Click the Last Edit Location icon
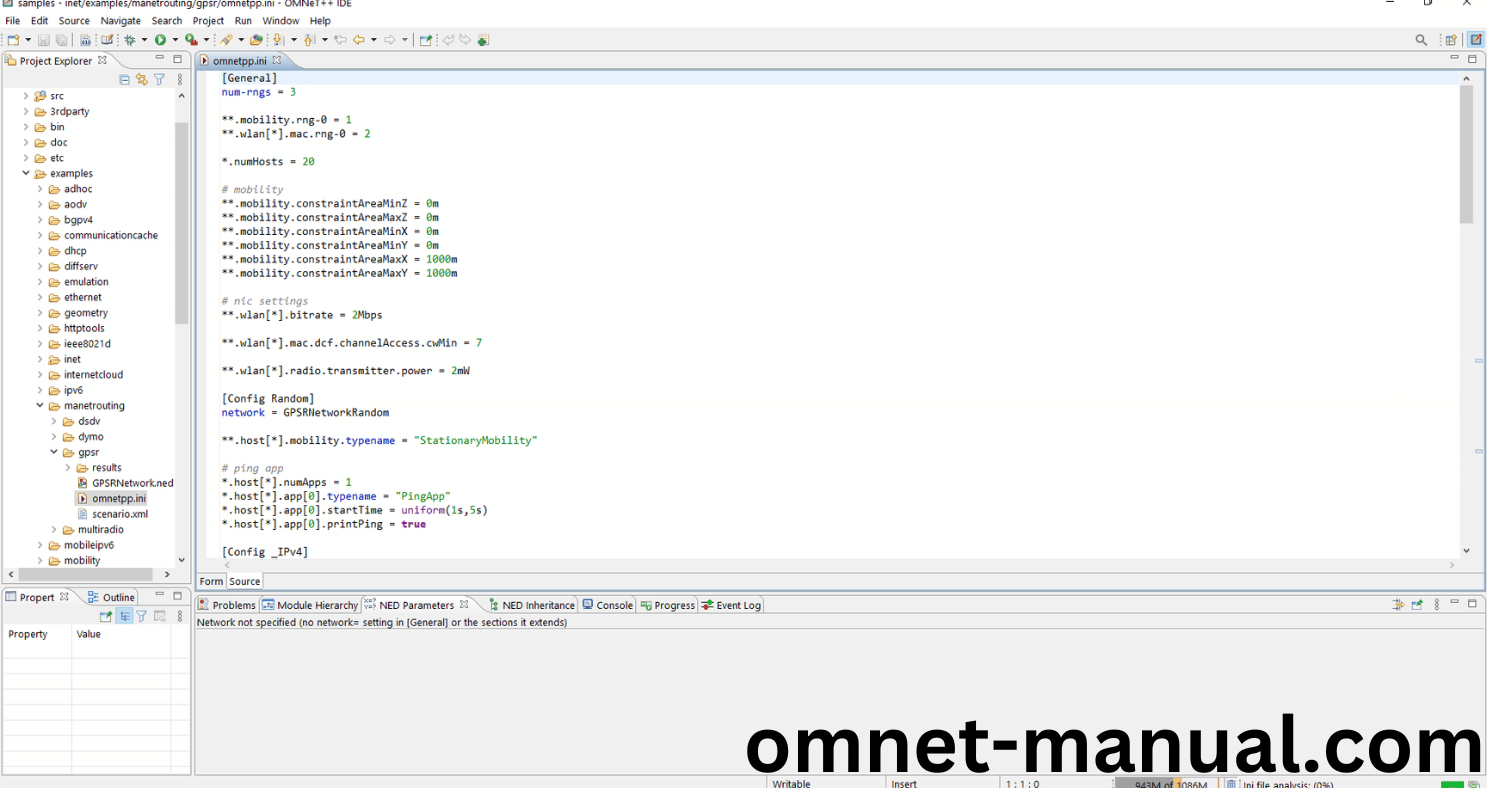This screenshot has width=1487, height=788. [x=340, y=40]
